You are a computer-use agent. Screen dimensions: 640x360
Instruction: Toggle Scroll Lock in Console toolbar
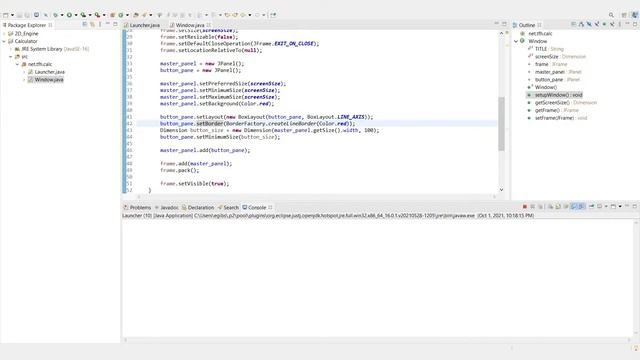(558, 207)
